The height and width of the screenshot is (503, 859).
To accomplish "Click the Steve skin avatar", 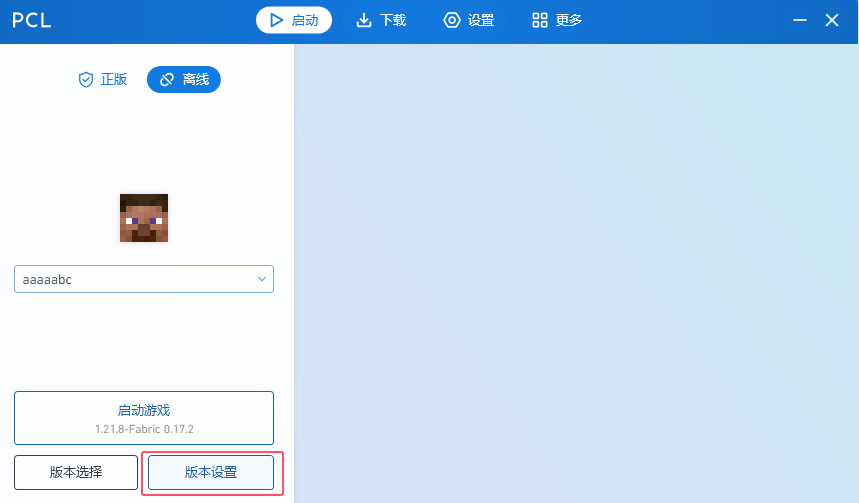I will tap(144, 218).
